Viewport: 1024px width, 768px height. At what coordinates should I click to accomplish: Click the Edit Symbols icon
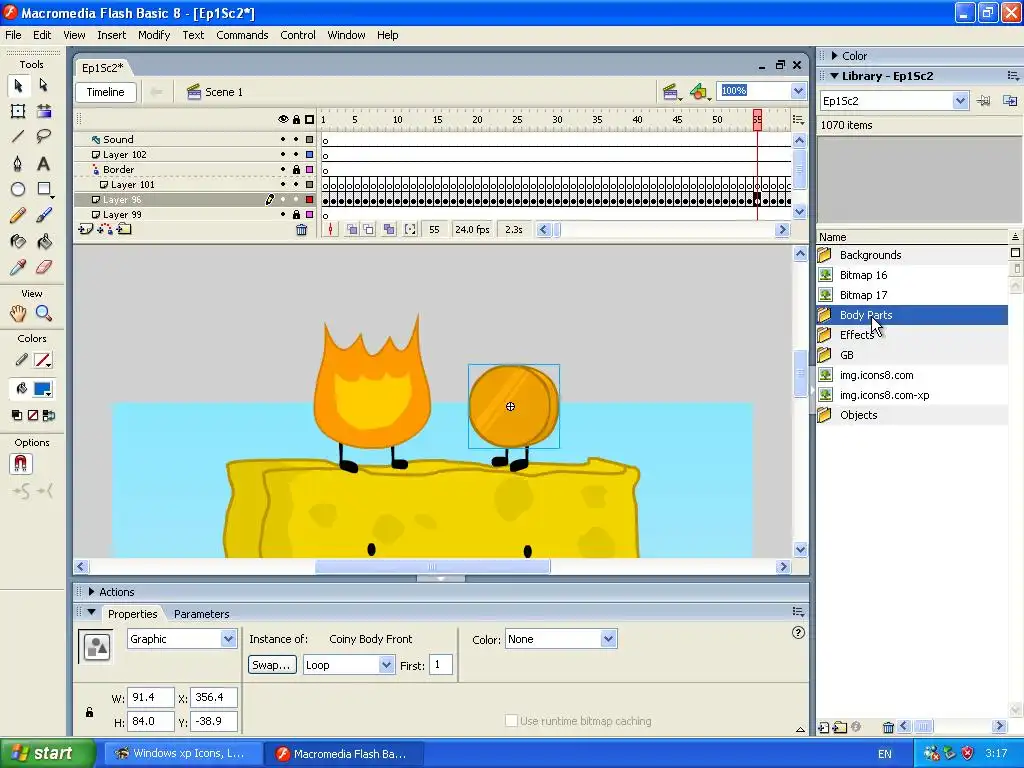pyautogui.click(x=699, y=92)
